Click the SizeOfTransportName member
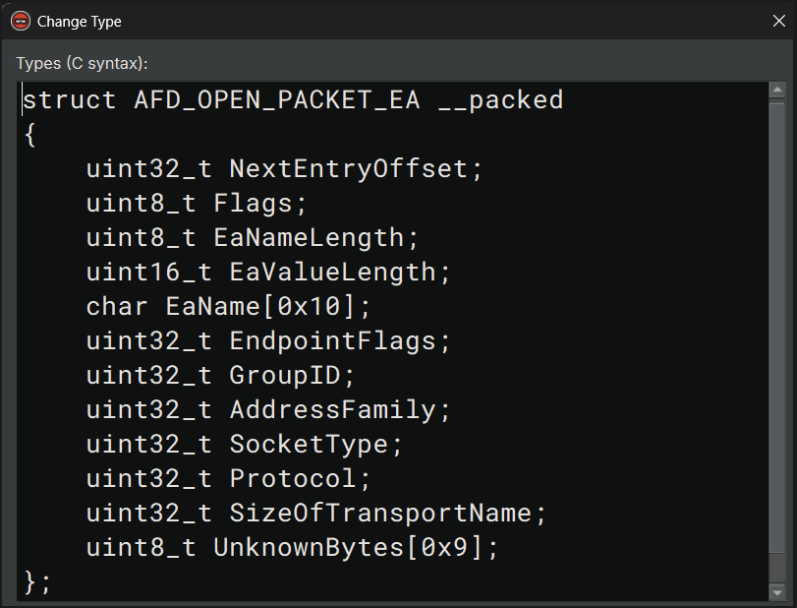Image resolution: width=797 pixels, height=608 pixels. click(x=380, y=513)
